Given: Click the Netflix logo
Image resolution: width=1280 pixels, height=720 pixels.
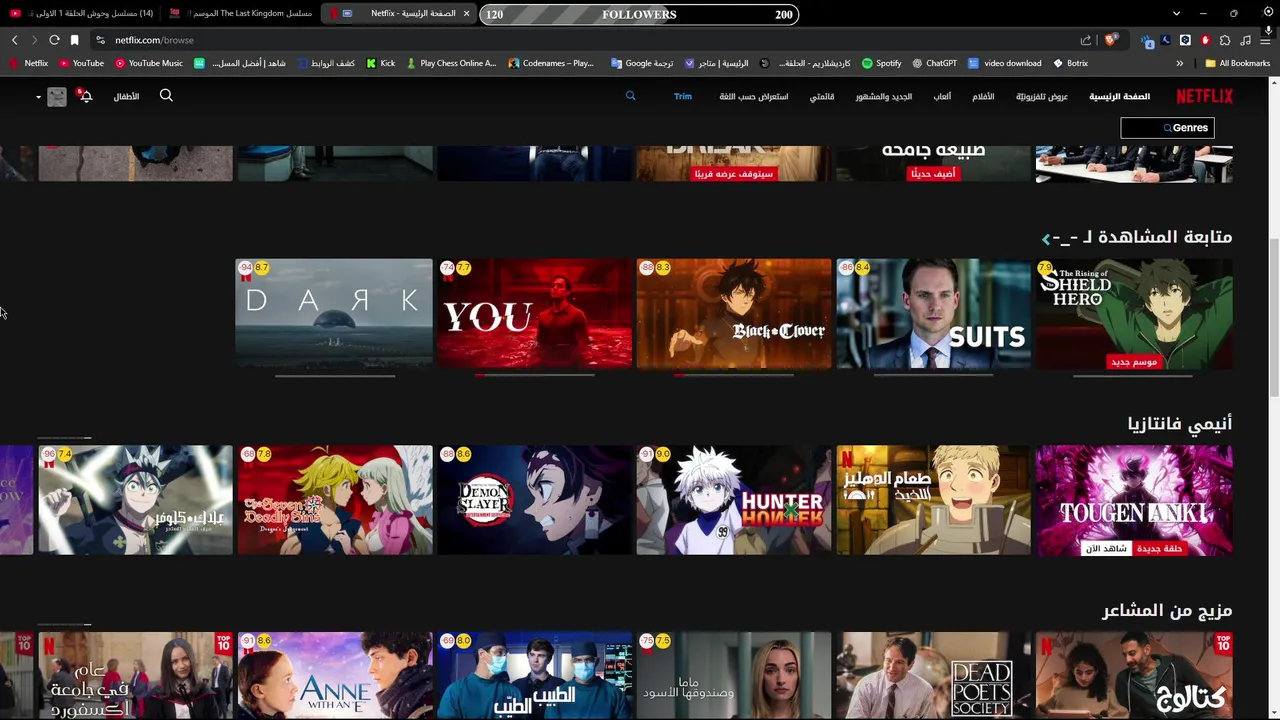Looking at the screenshot, I should [x=1204, y=96].
